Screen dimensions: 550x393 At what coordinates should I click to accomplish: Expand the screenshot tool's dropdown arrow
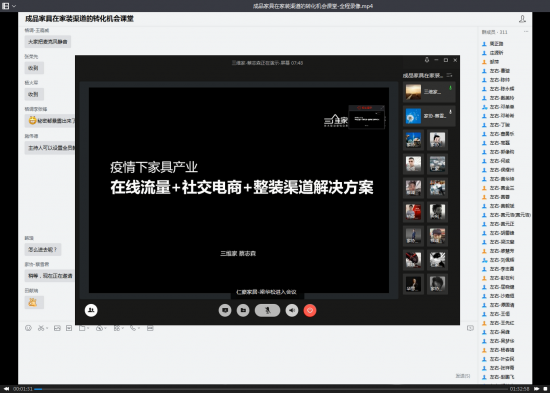(47, 328)
